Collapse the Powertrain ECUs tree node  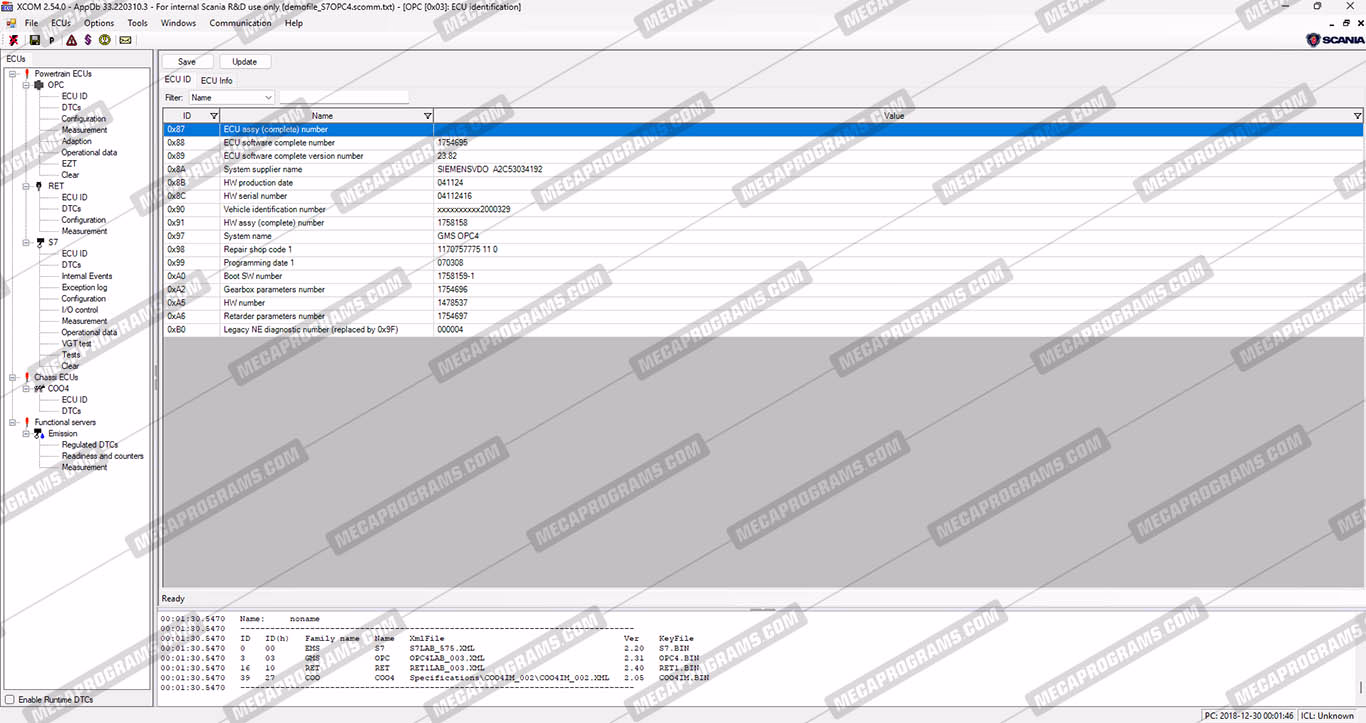click(x=12, y=74)
